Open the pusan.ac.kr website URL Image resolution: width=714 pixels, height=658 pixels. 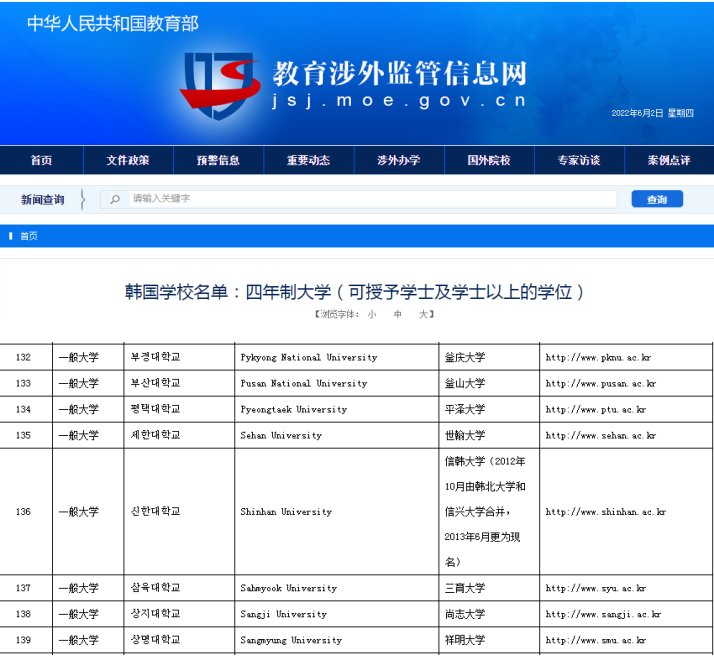click(x=601, y=383)
